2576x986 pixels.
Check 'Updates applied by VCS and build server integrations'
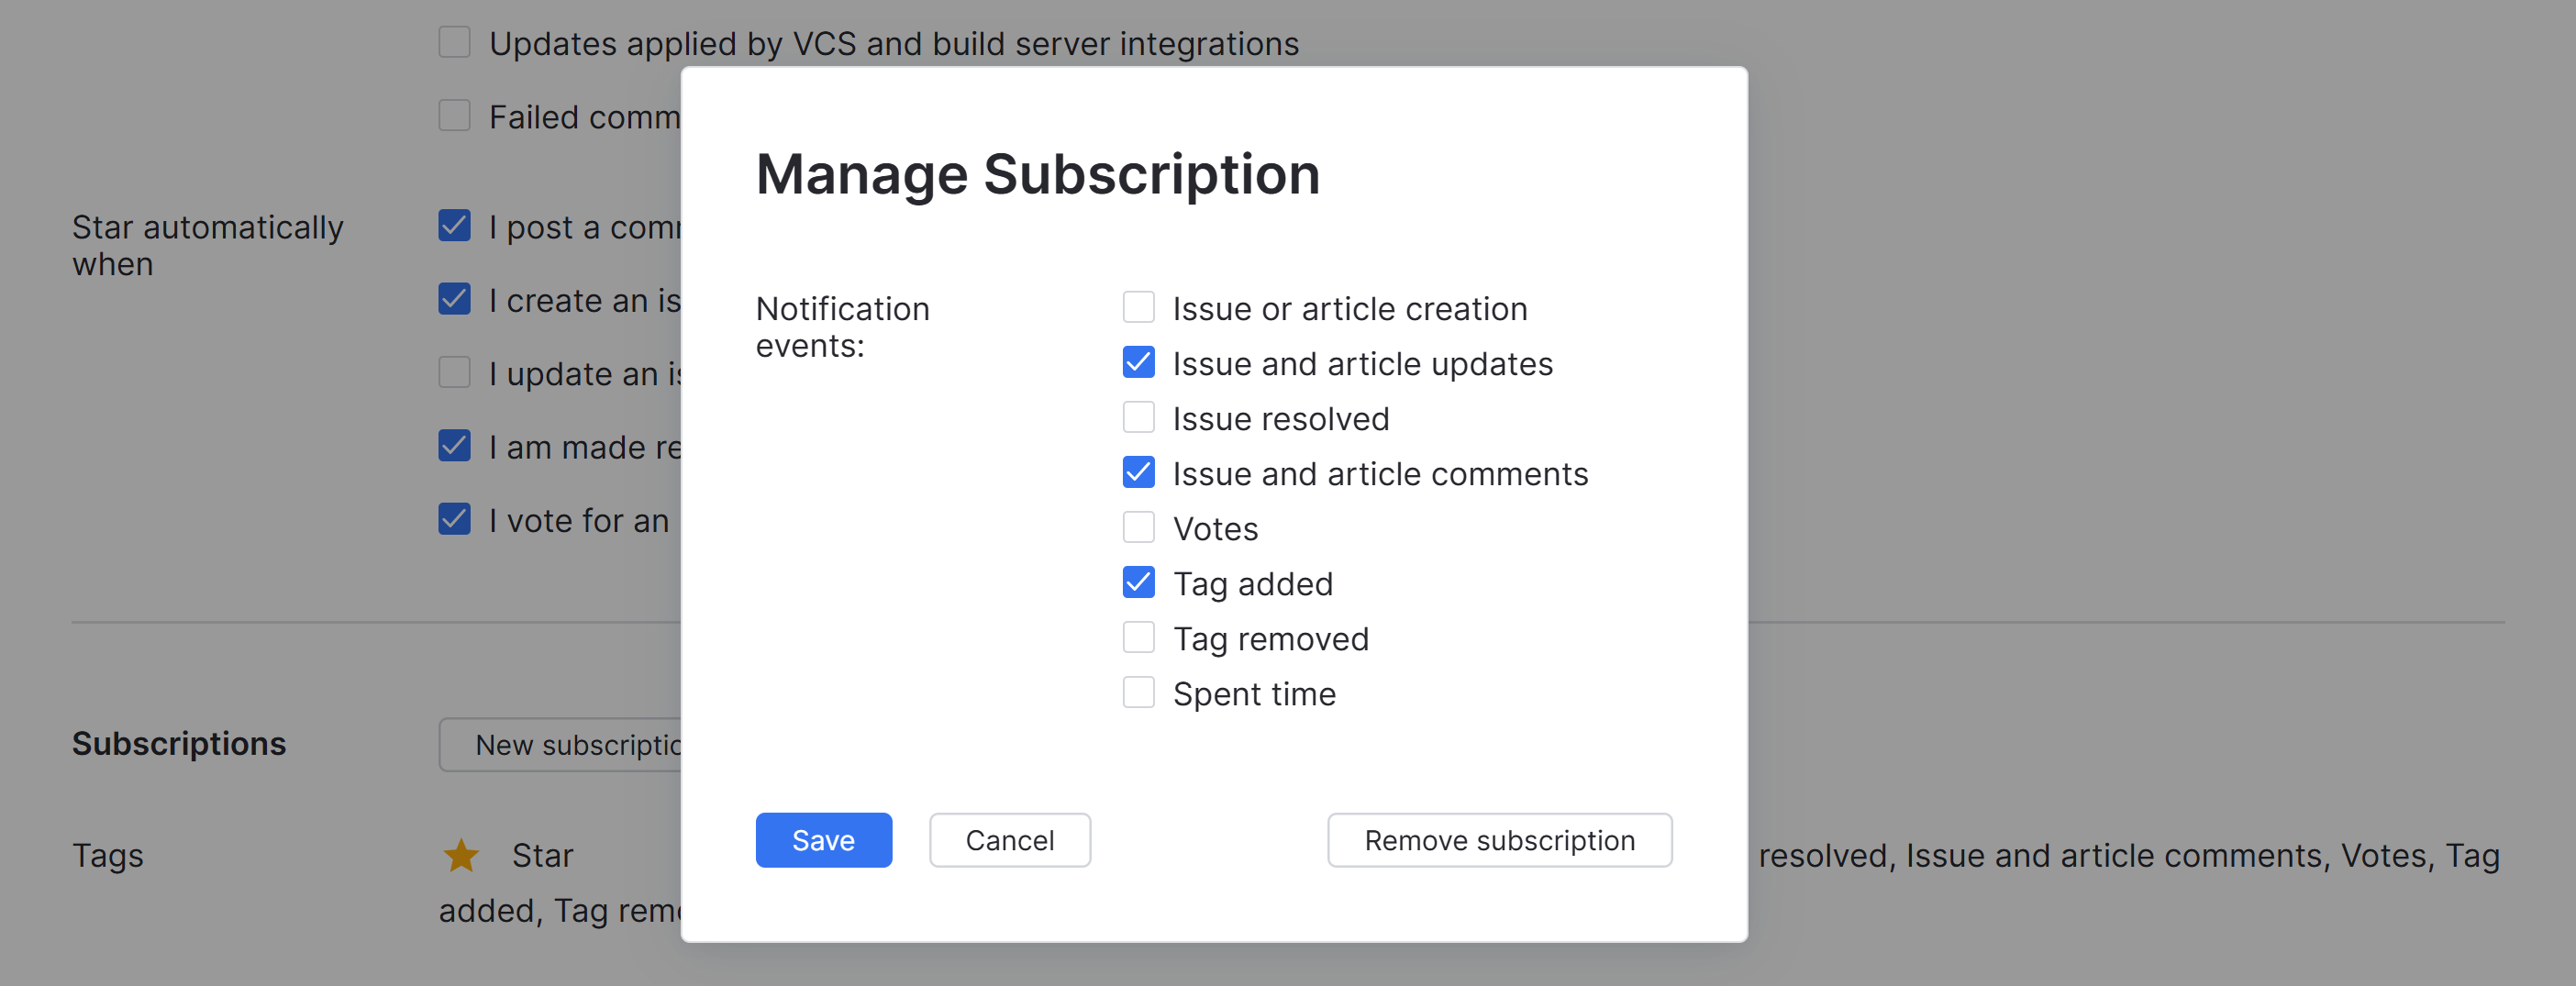point(455,42)
